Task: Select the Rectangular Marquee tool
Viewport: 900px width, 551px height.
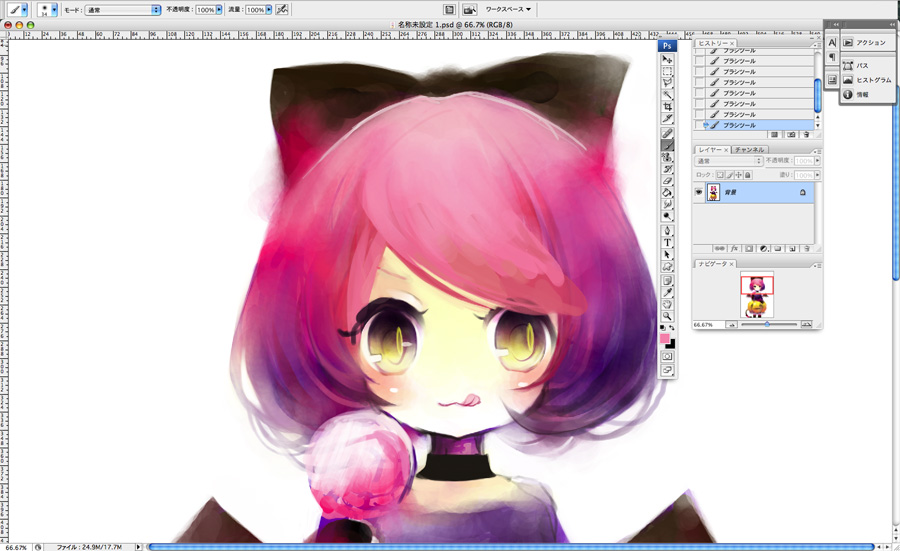Action: click(667, 71)
